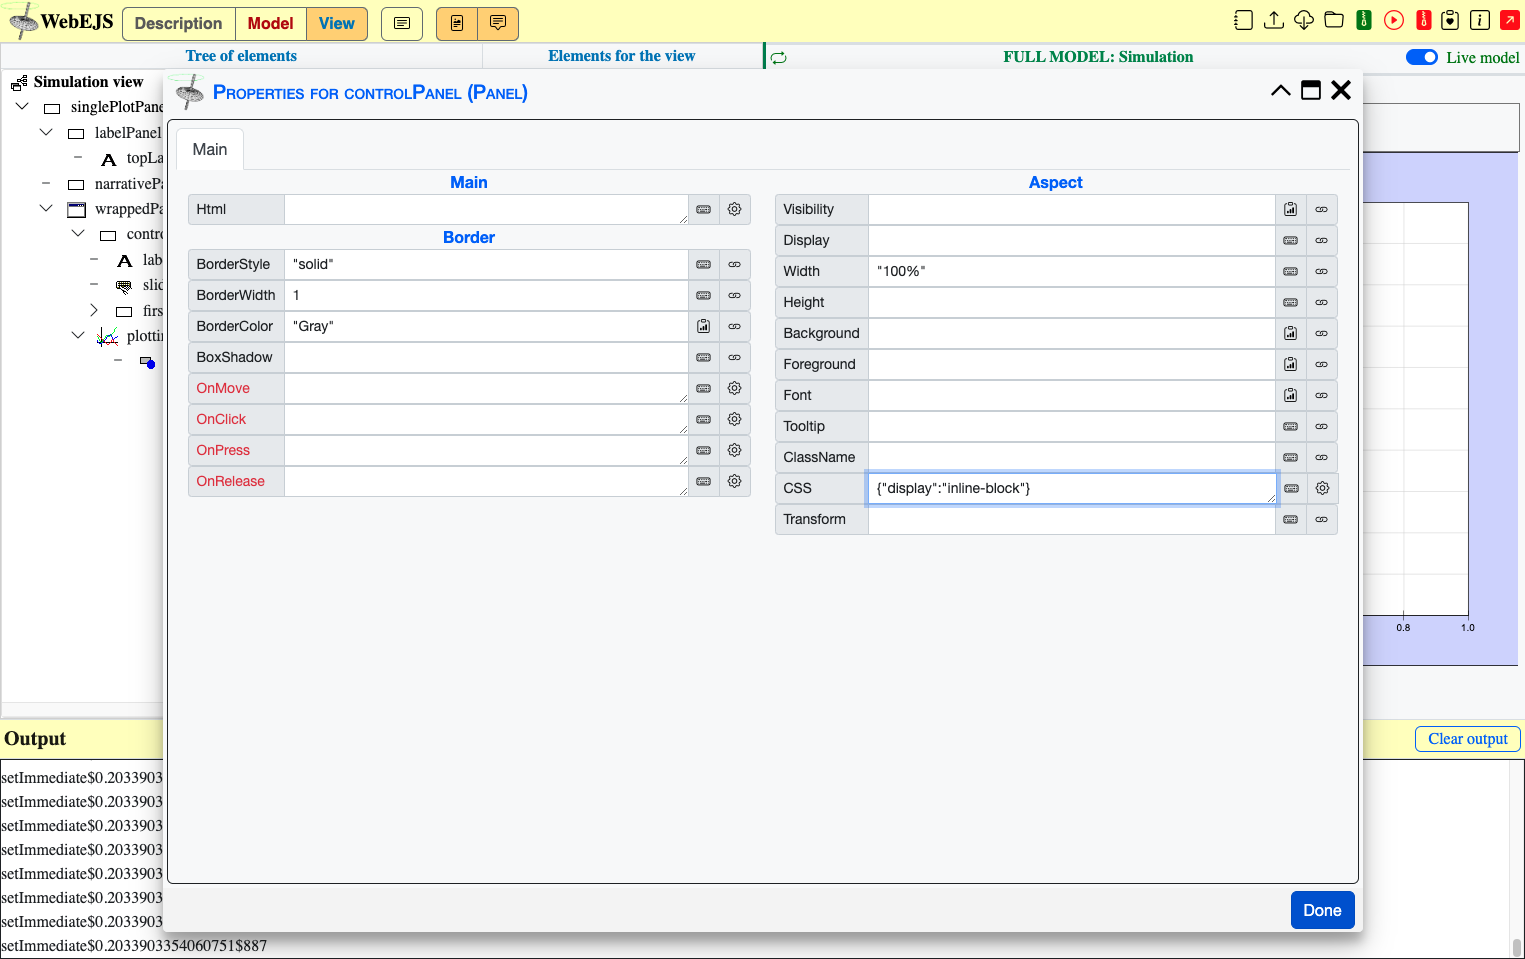Click the Clear output button

point(1468,739)
